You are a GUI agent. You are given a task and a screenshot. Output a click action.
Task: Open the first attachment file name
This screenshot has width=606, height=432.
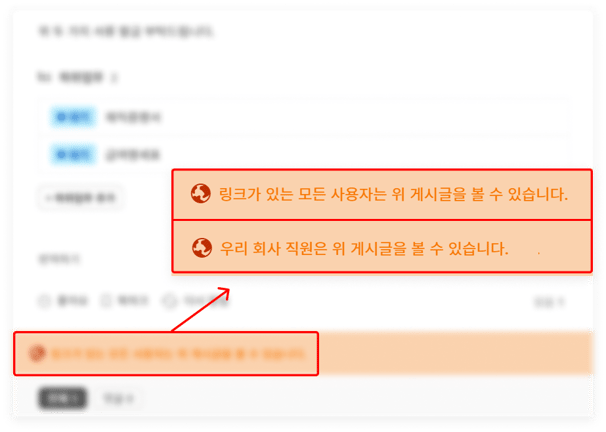coord(133,117)
